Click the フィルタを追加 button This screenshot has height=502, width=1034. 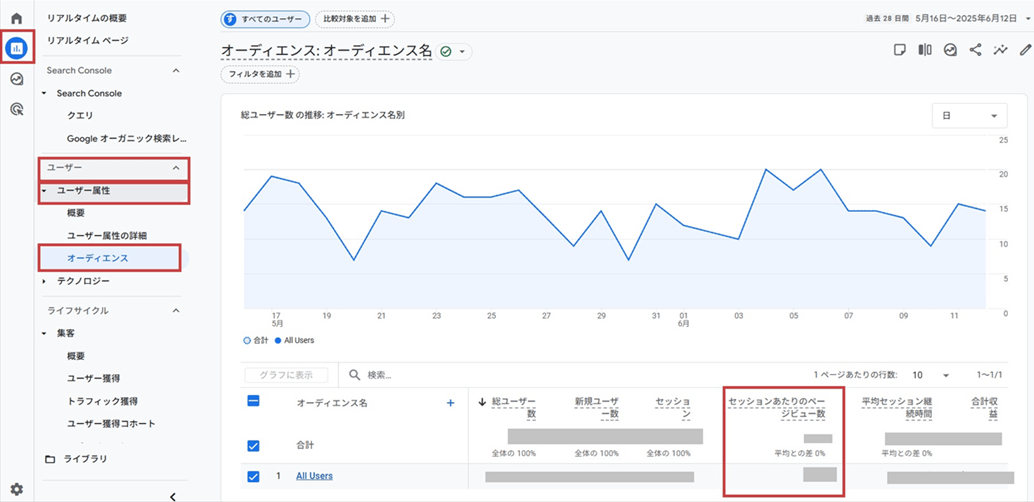pos(260,75)
